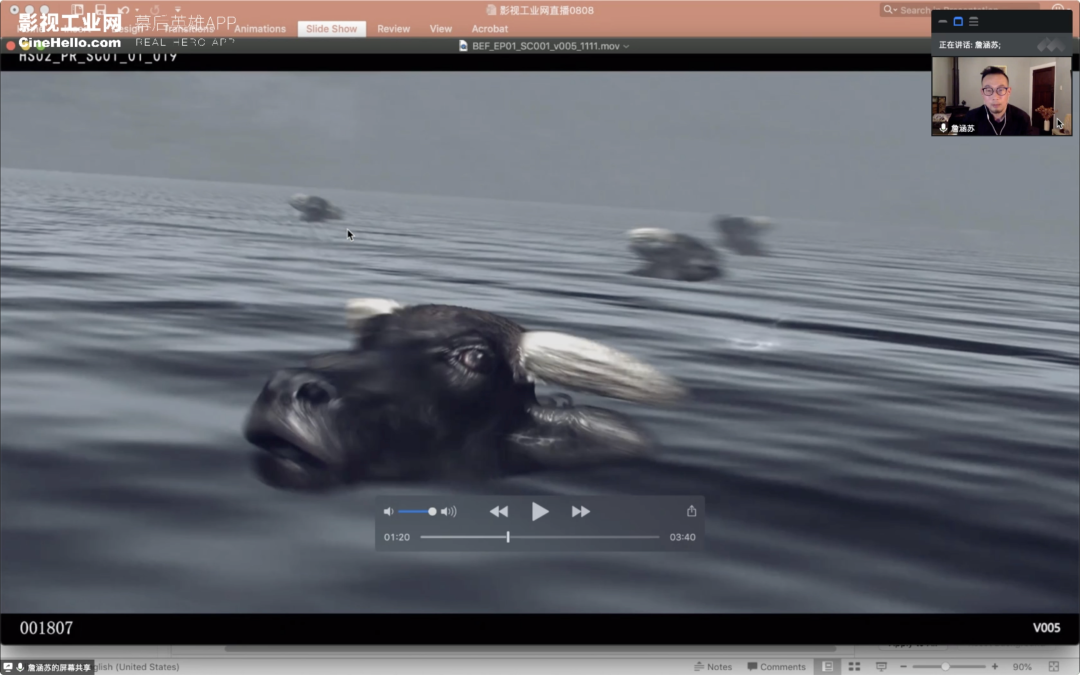Click the .mov file icon in title bar

pos(464,46)
